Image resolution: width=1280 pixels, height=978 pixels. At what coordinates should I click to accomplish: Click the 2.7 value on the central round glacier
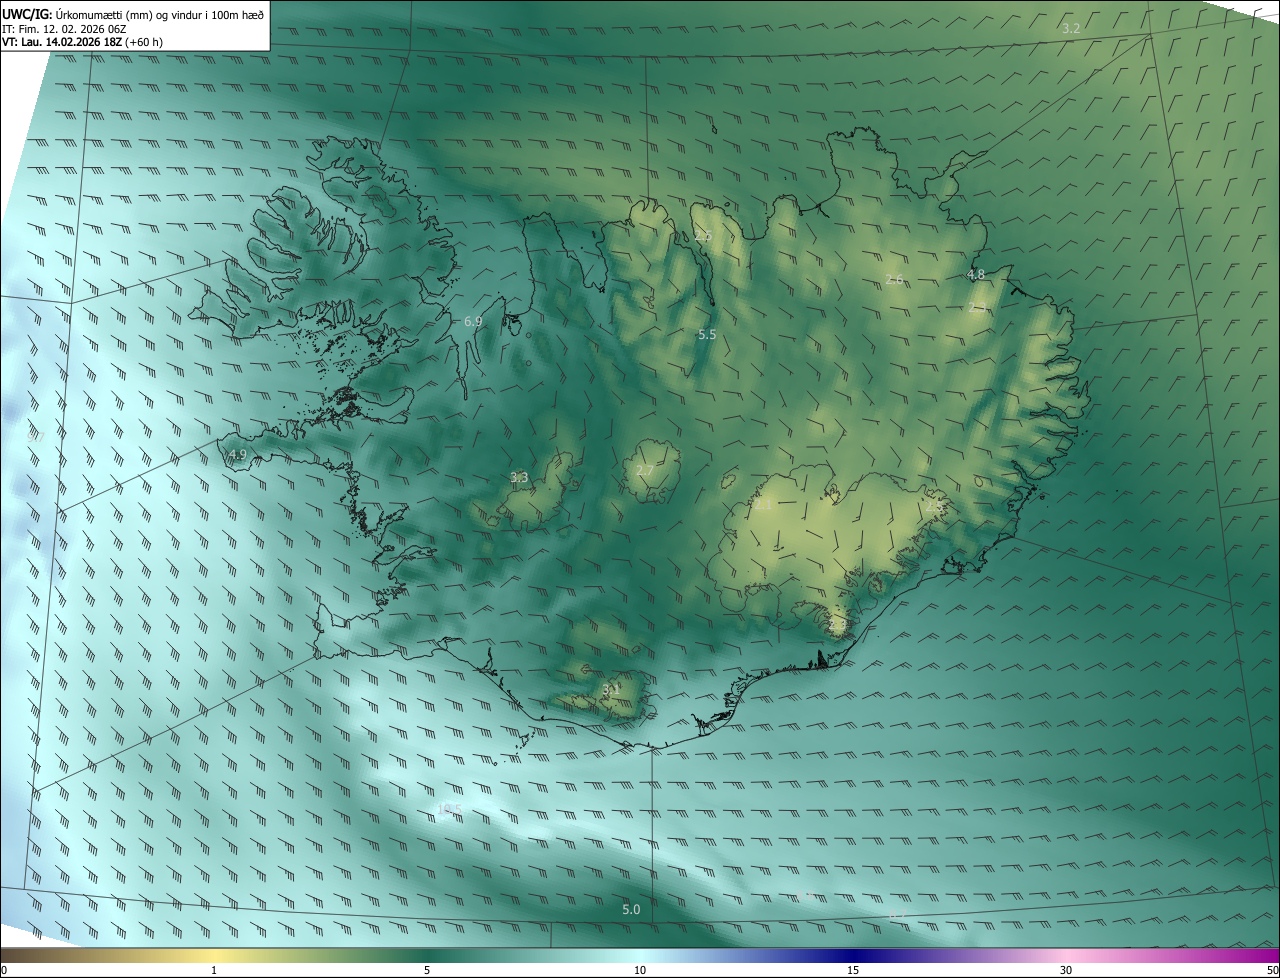(x=645, y=470)
